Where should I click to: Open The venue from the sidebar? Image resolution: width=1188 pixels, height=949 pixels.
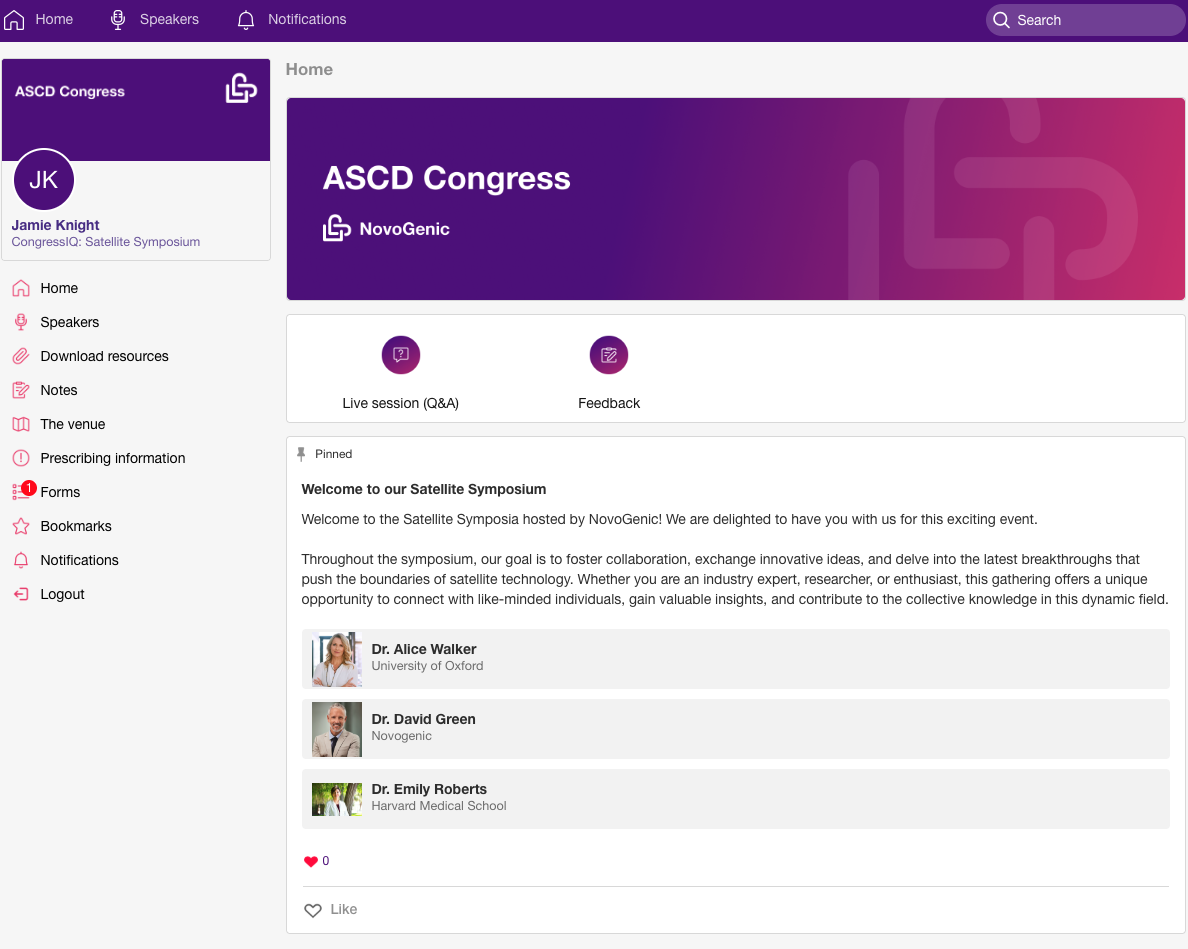pyautogui.click(x=73, y=425)
